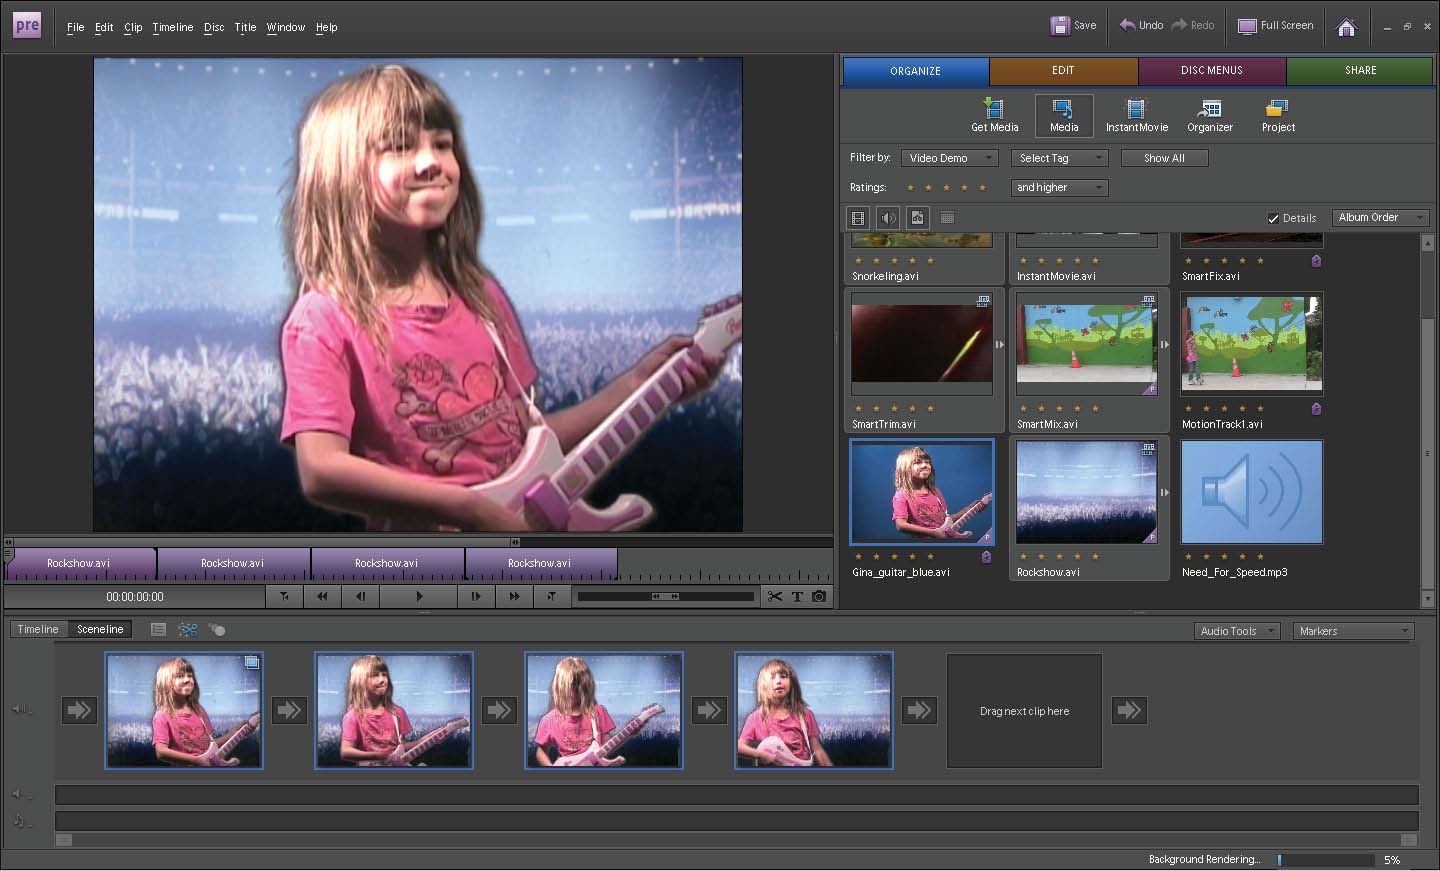Click the Show All button
The image size is (1440, 871).
click(1164, 158)
